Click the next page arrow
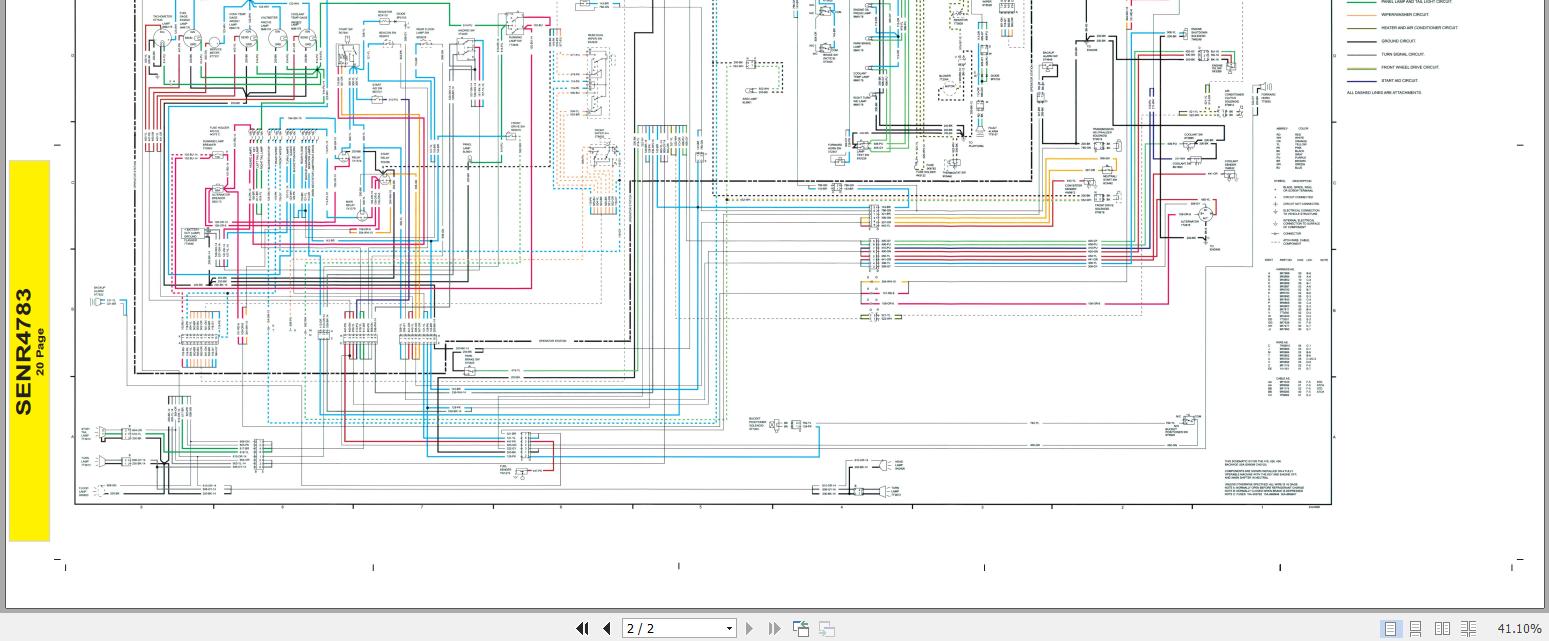 coord(749,628)
